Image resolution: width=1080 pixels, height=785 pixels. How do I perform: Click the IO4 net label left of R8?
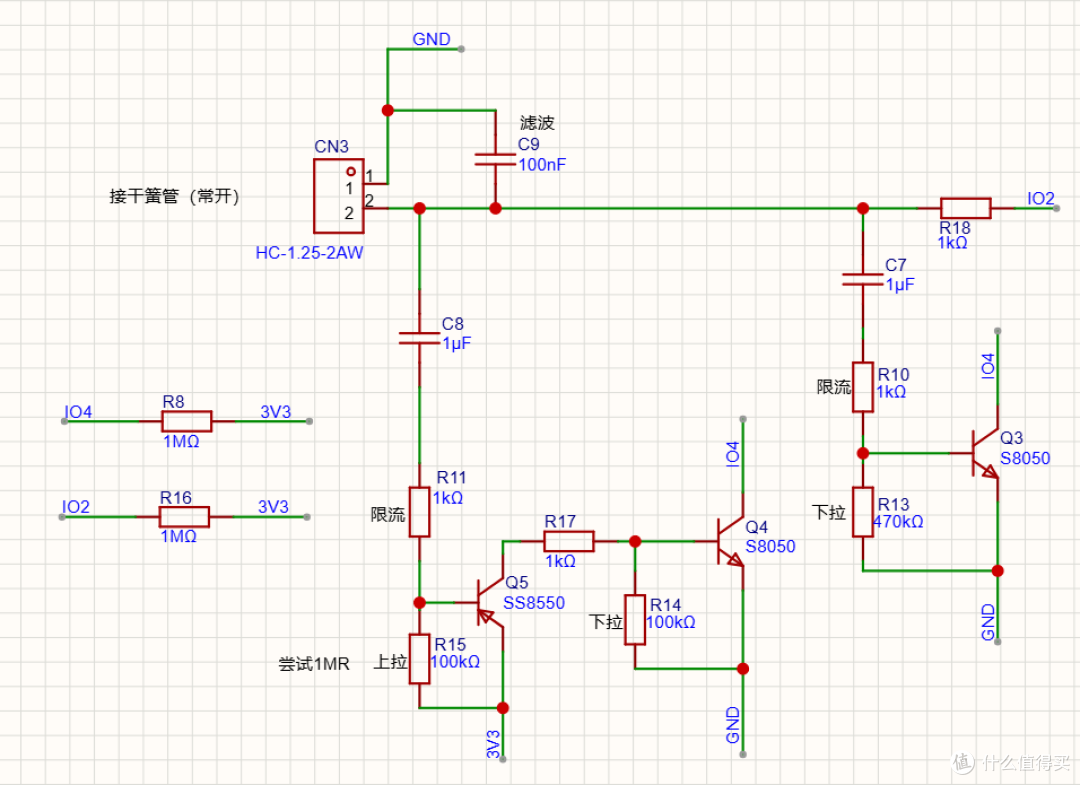pos(79,412)
